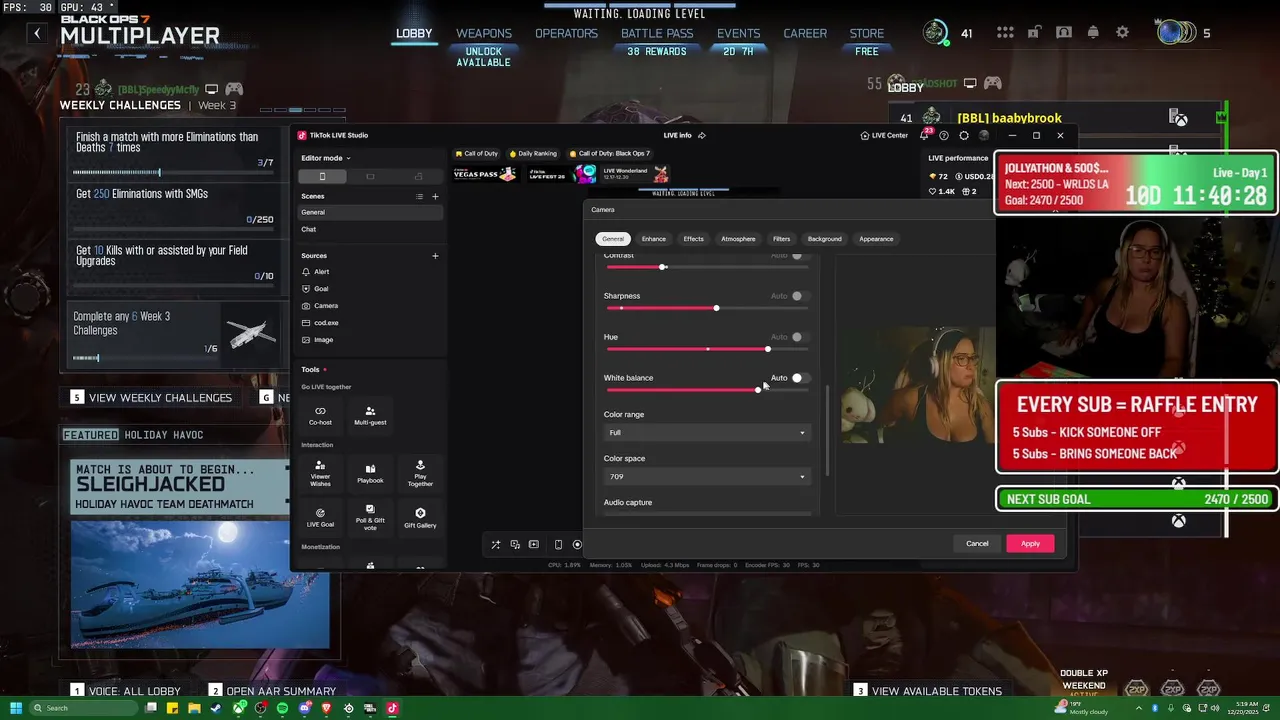Click Apply in Camera dialog
This screenshot has height=720, width=1280.
pos(1030,544)
